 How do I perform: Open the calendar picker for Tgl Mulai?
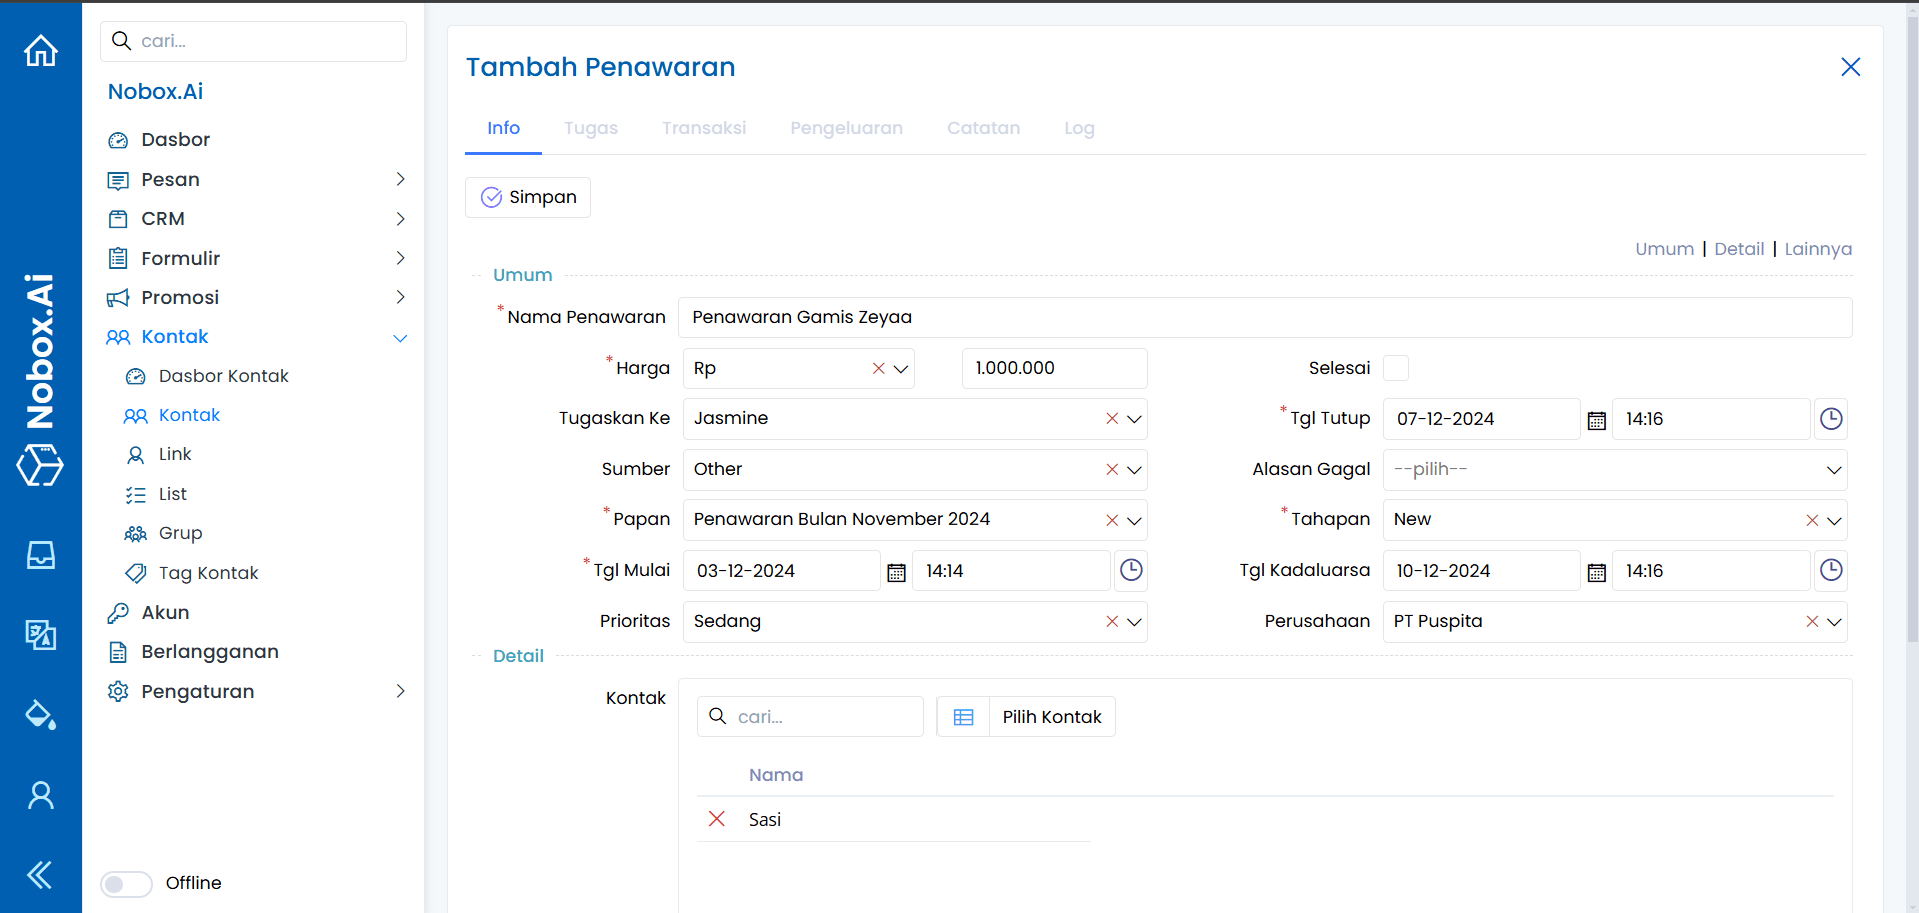click(895, 570)
